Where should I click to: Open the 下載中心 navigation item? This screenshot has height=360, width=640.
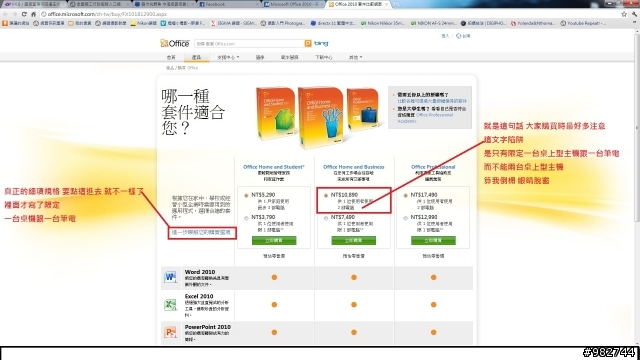[x=324, y=57]
